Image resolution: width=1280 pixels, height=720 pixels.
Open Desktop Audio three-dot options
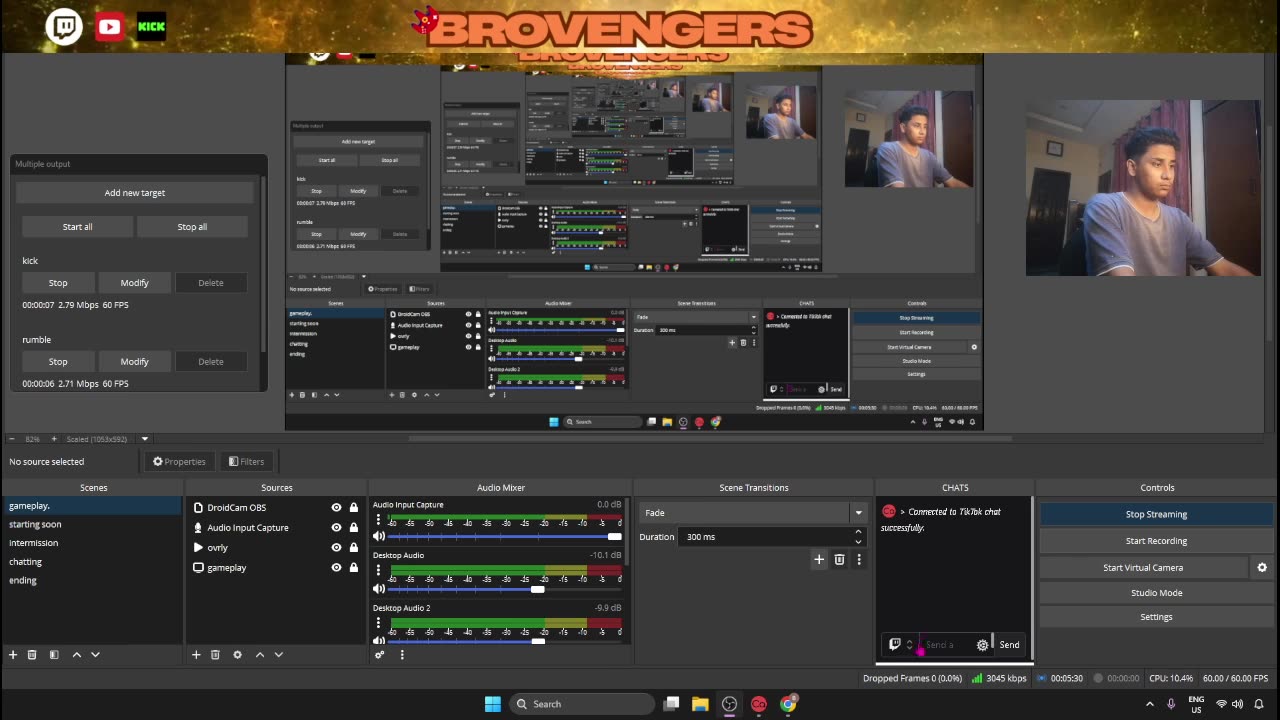[378, 572]
